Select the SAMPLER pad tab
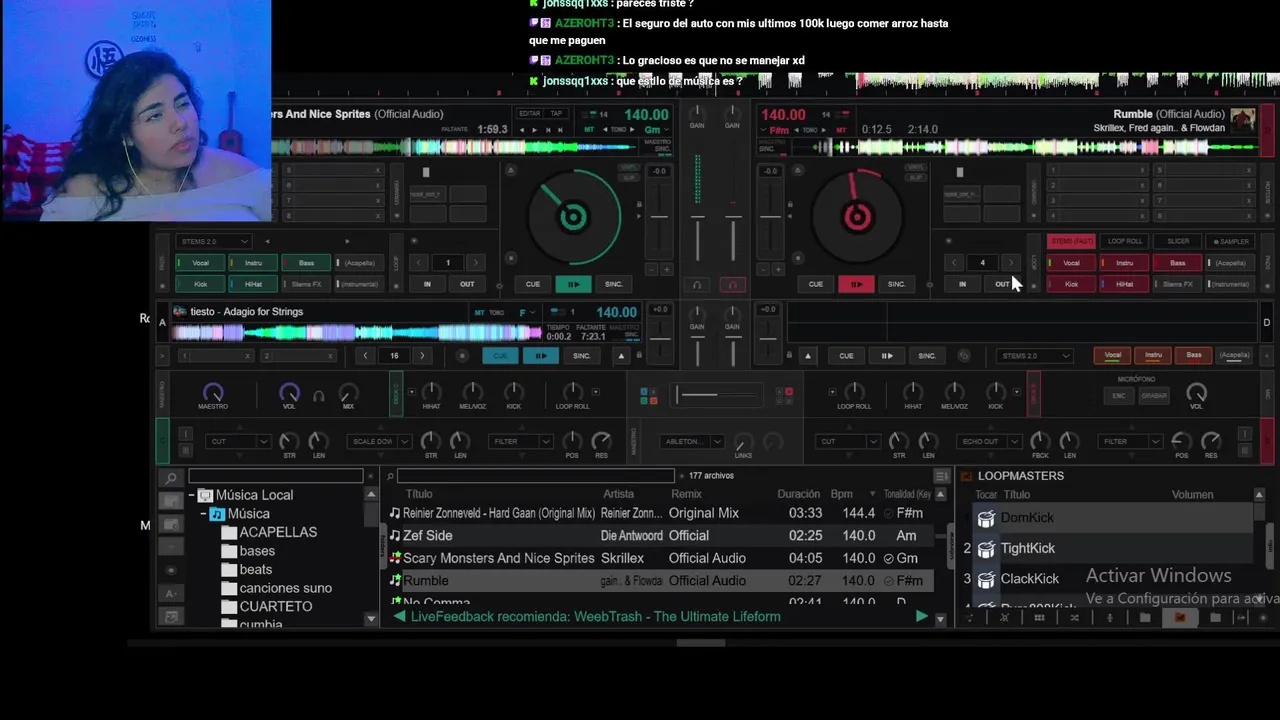Viewport: 1280px width, 720px height. coord(1231,241)
